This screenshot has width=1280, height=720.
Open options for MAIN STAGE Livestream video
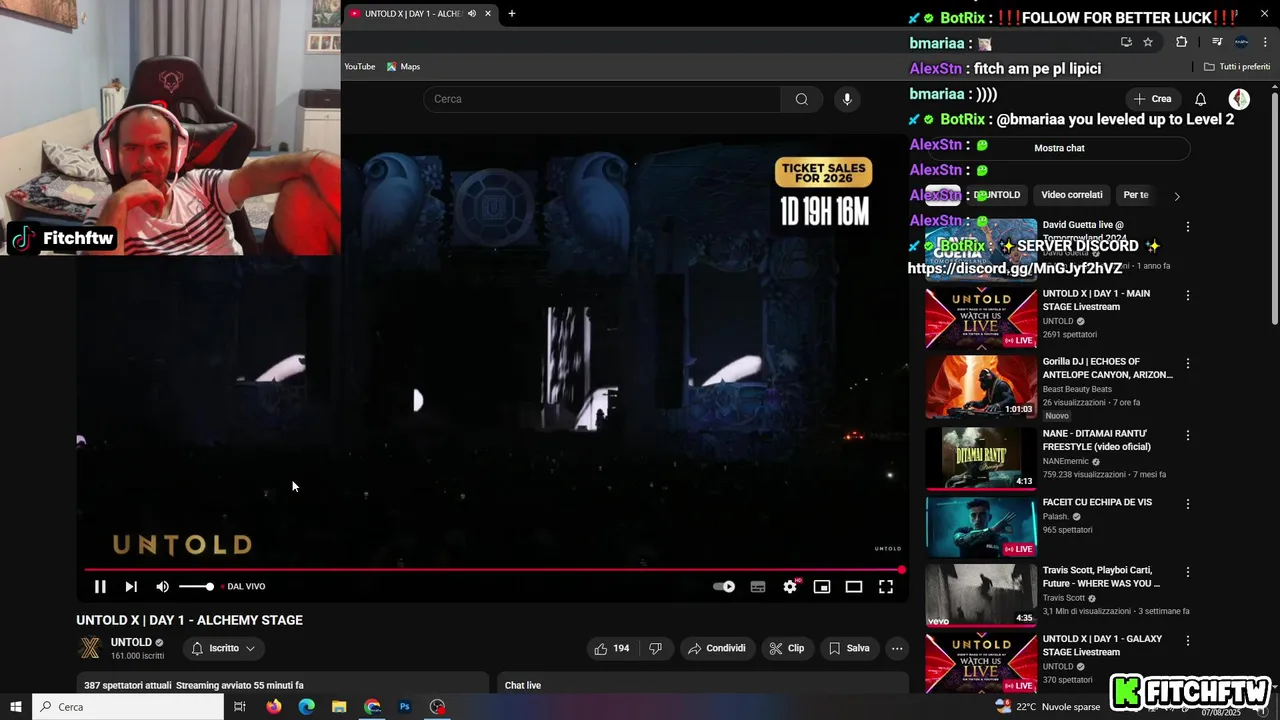pos(1188,296)
